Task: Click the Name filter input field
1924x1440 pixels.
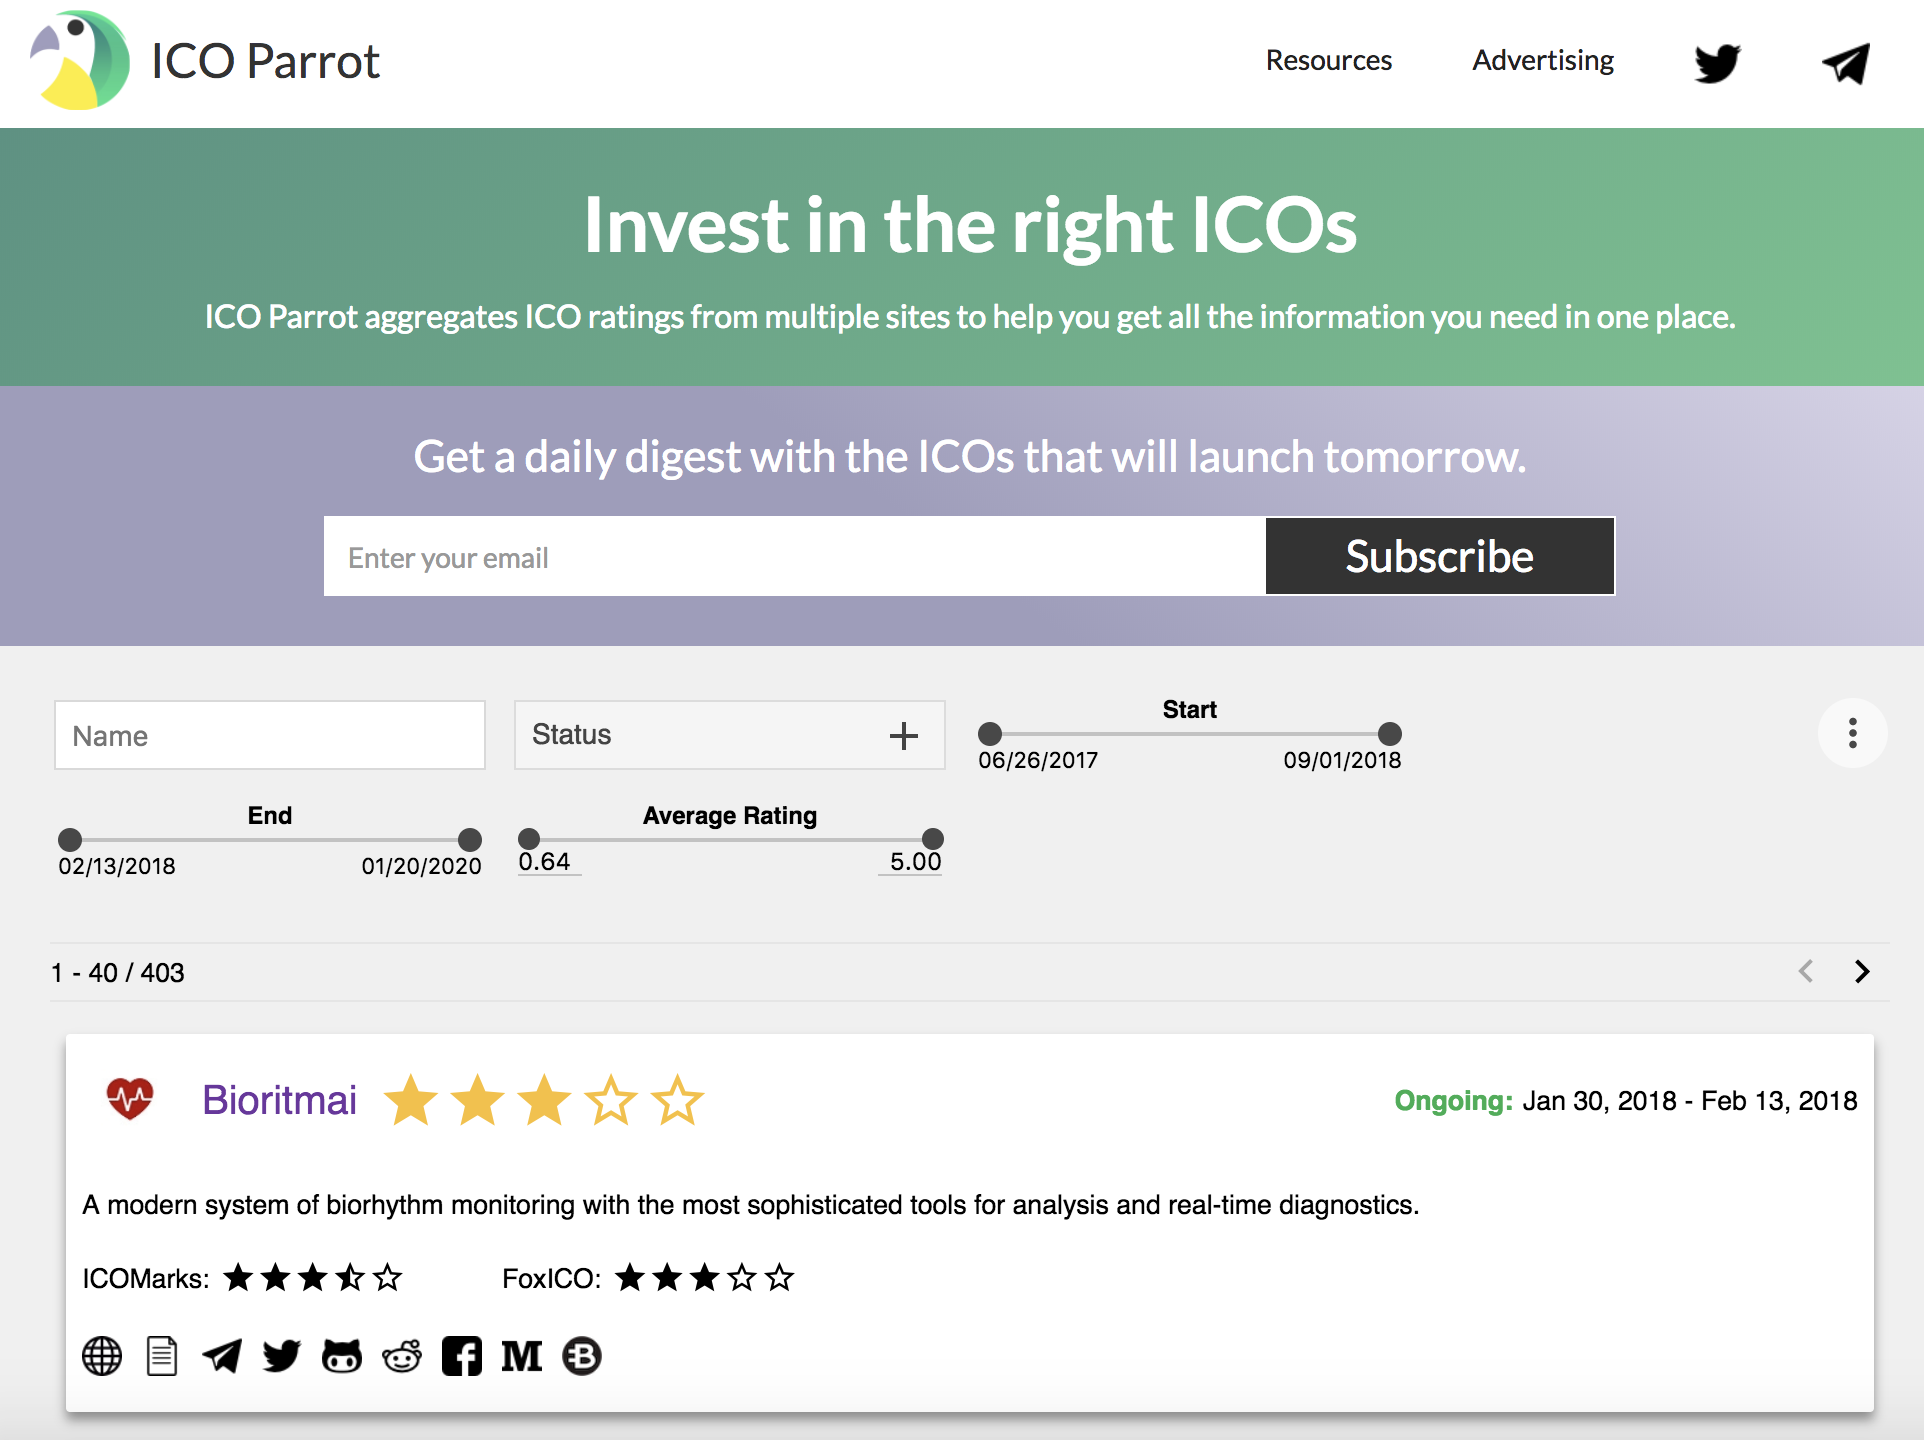Action: [x=269, y=735]
